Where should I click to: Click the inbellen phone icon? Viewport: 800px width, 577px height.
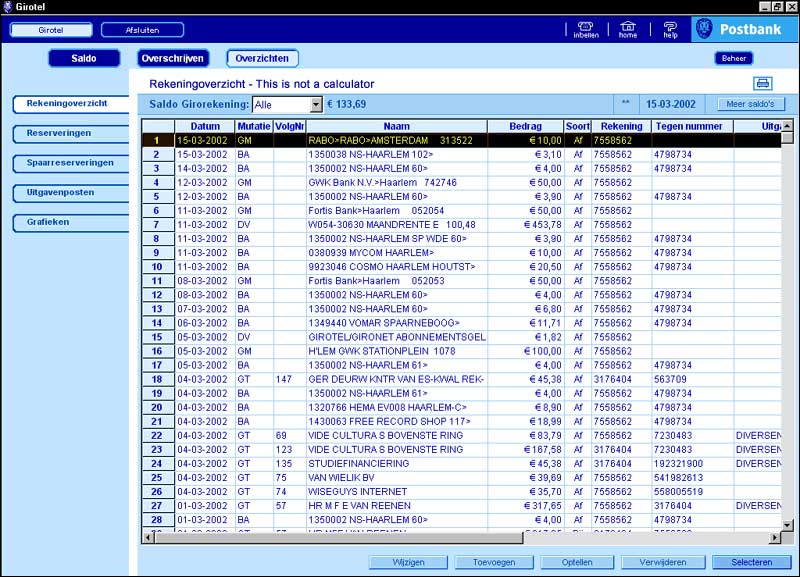(586, 30)
